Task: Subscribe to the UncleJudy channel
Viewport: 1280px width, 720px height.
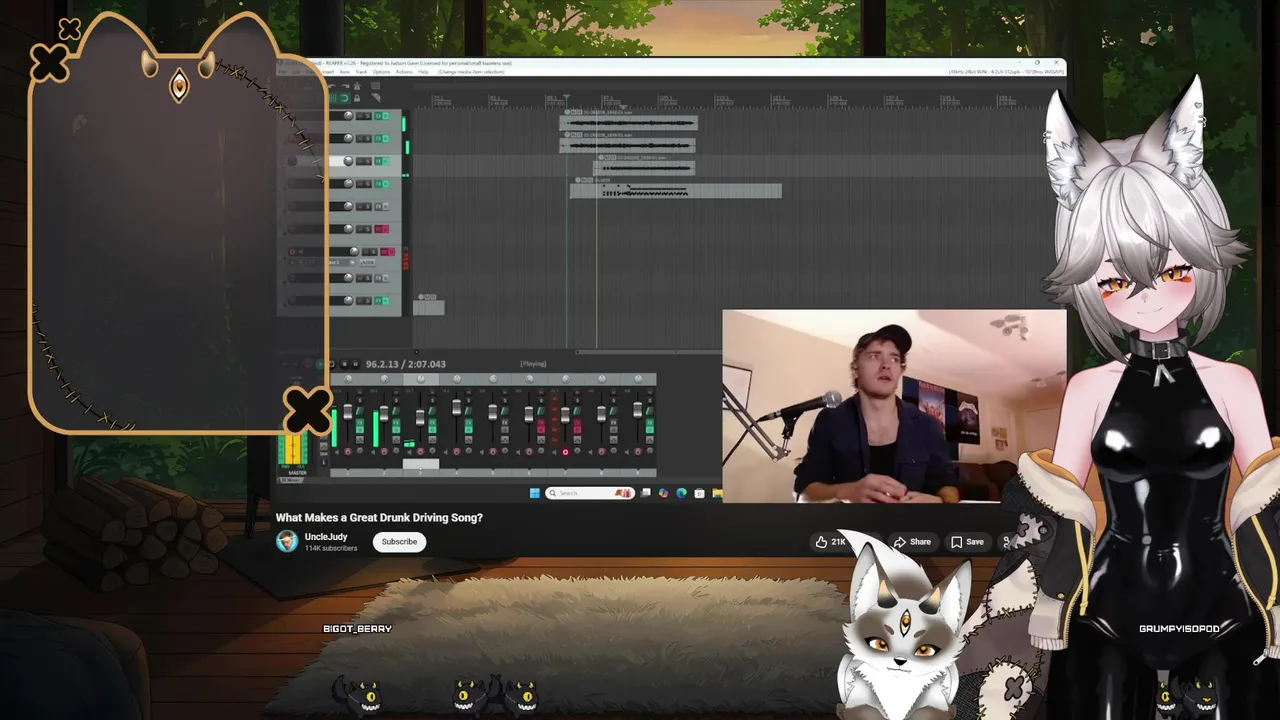Action: (x=399, y=542)
